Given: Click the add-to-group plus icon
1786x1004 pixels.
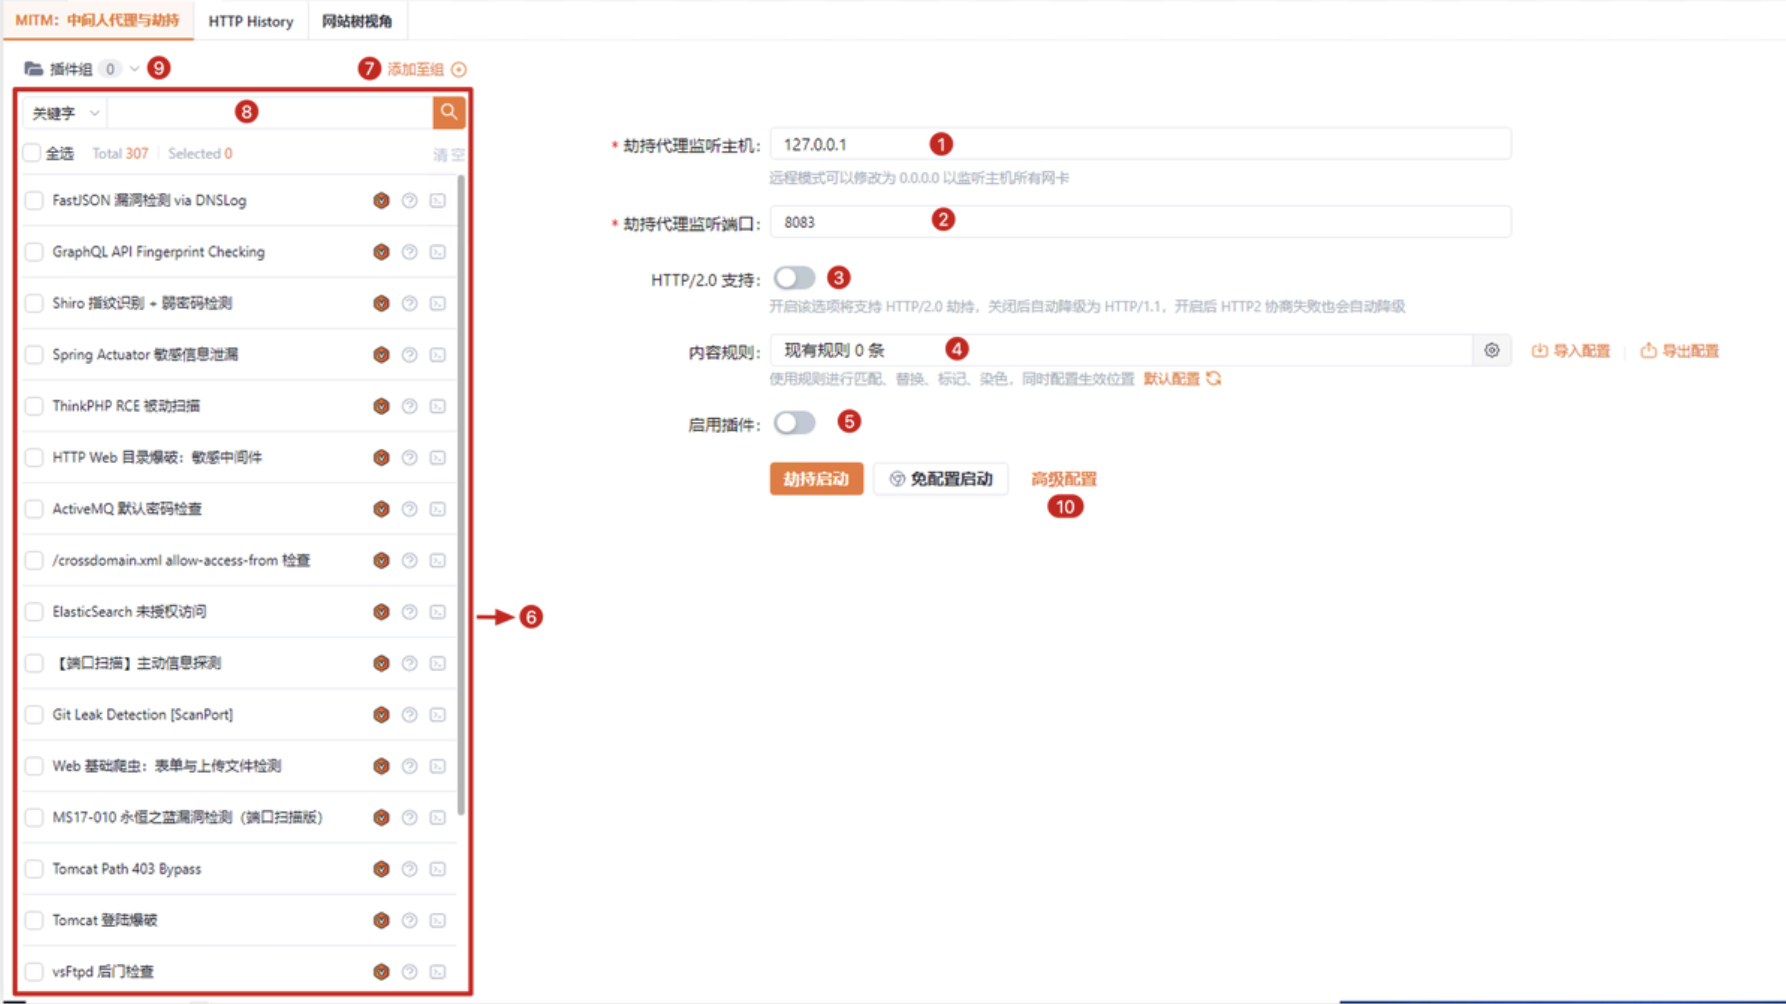Looking at the screenshot, I should pos(459,69).
